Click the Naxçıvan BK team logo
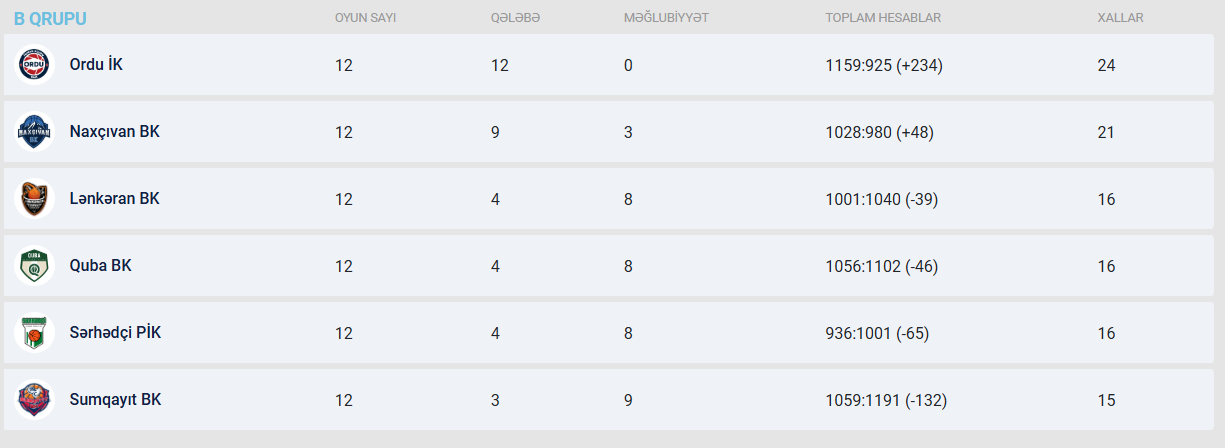This screenshot has height=448, width=1225. click(x=35, y=132)
